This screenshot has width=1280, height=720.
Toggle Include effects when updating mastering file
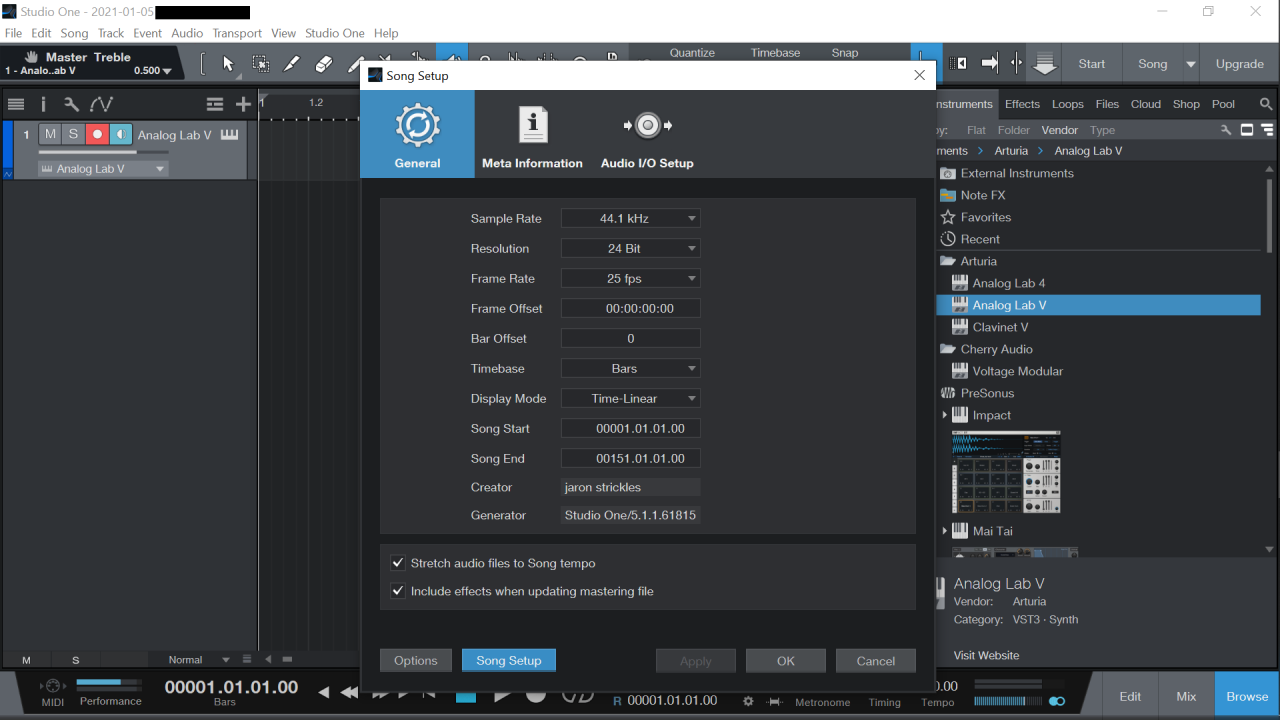click(x=398, y=591)
